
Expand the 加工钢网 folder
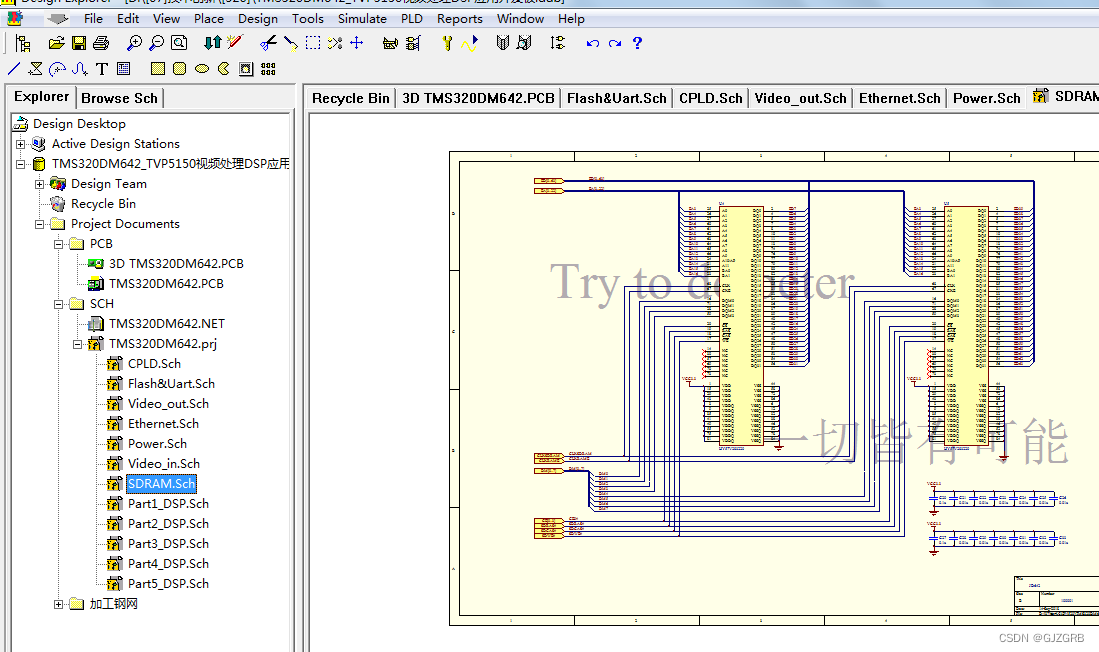pyautogui.click(x=59, y=604)
